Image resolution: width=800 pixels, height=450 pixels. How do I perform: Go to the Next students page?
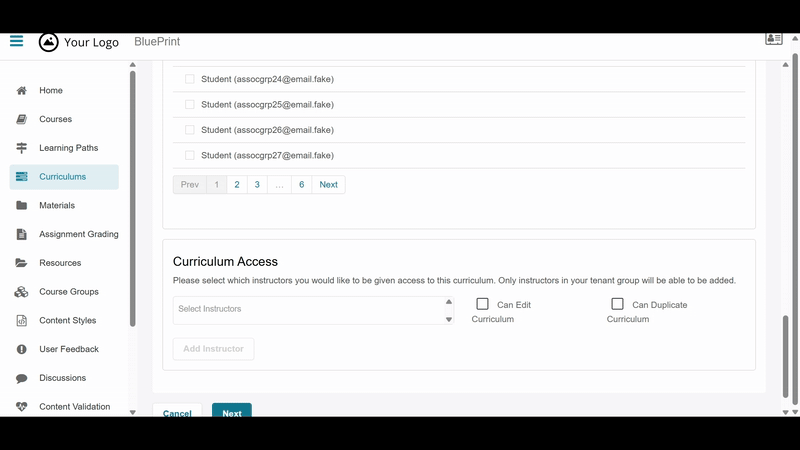328,185
